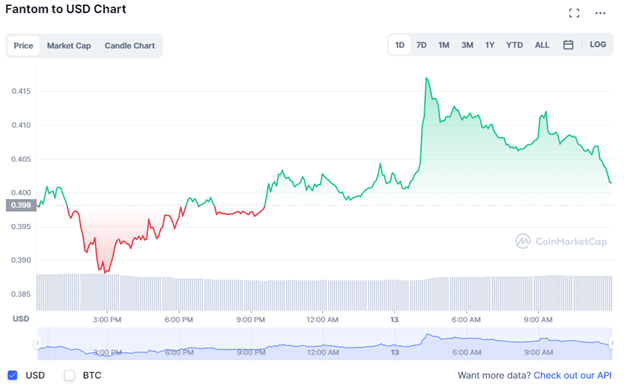
Task: Select the ALL time range
Action: (x=542, y=45)
